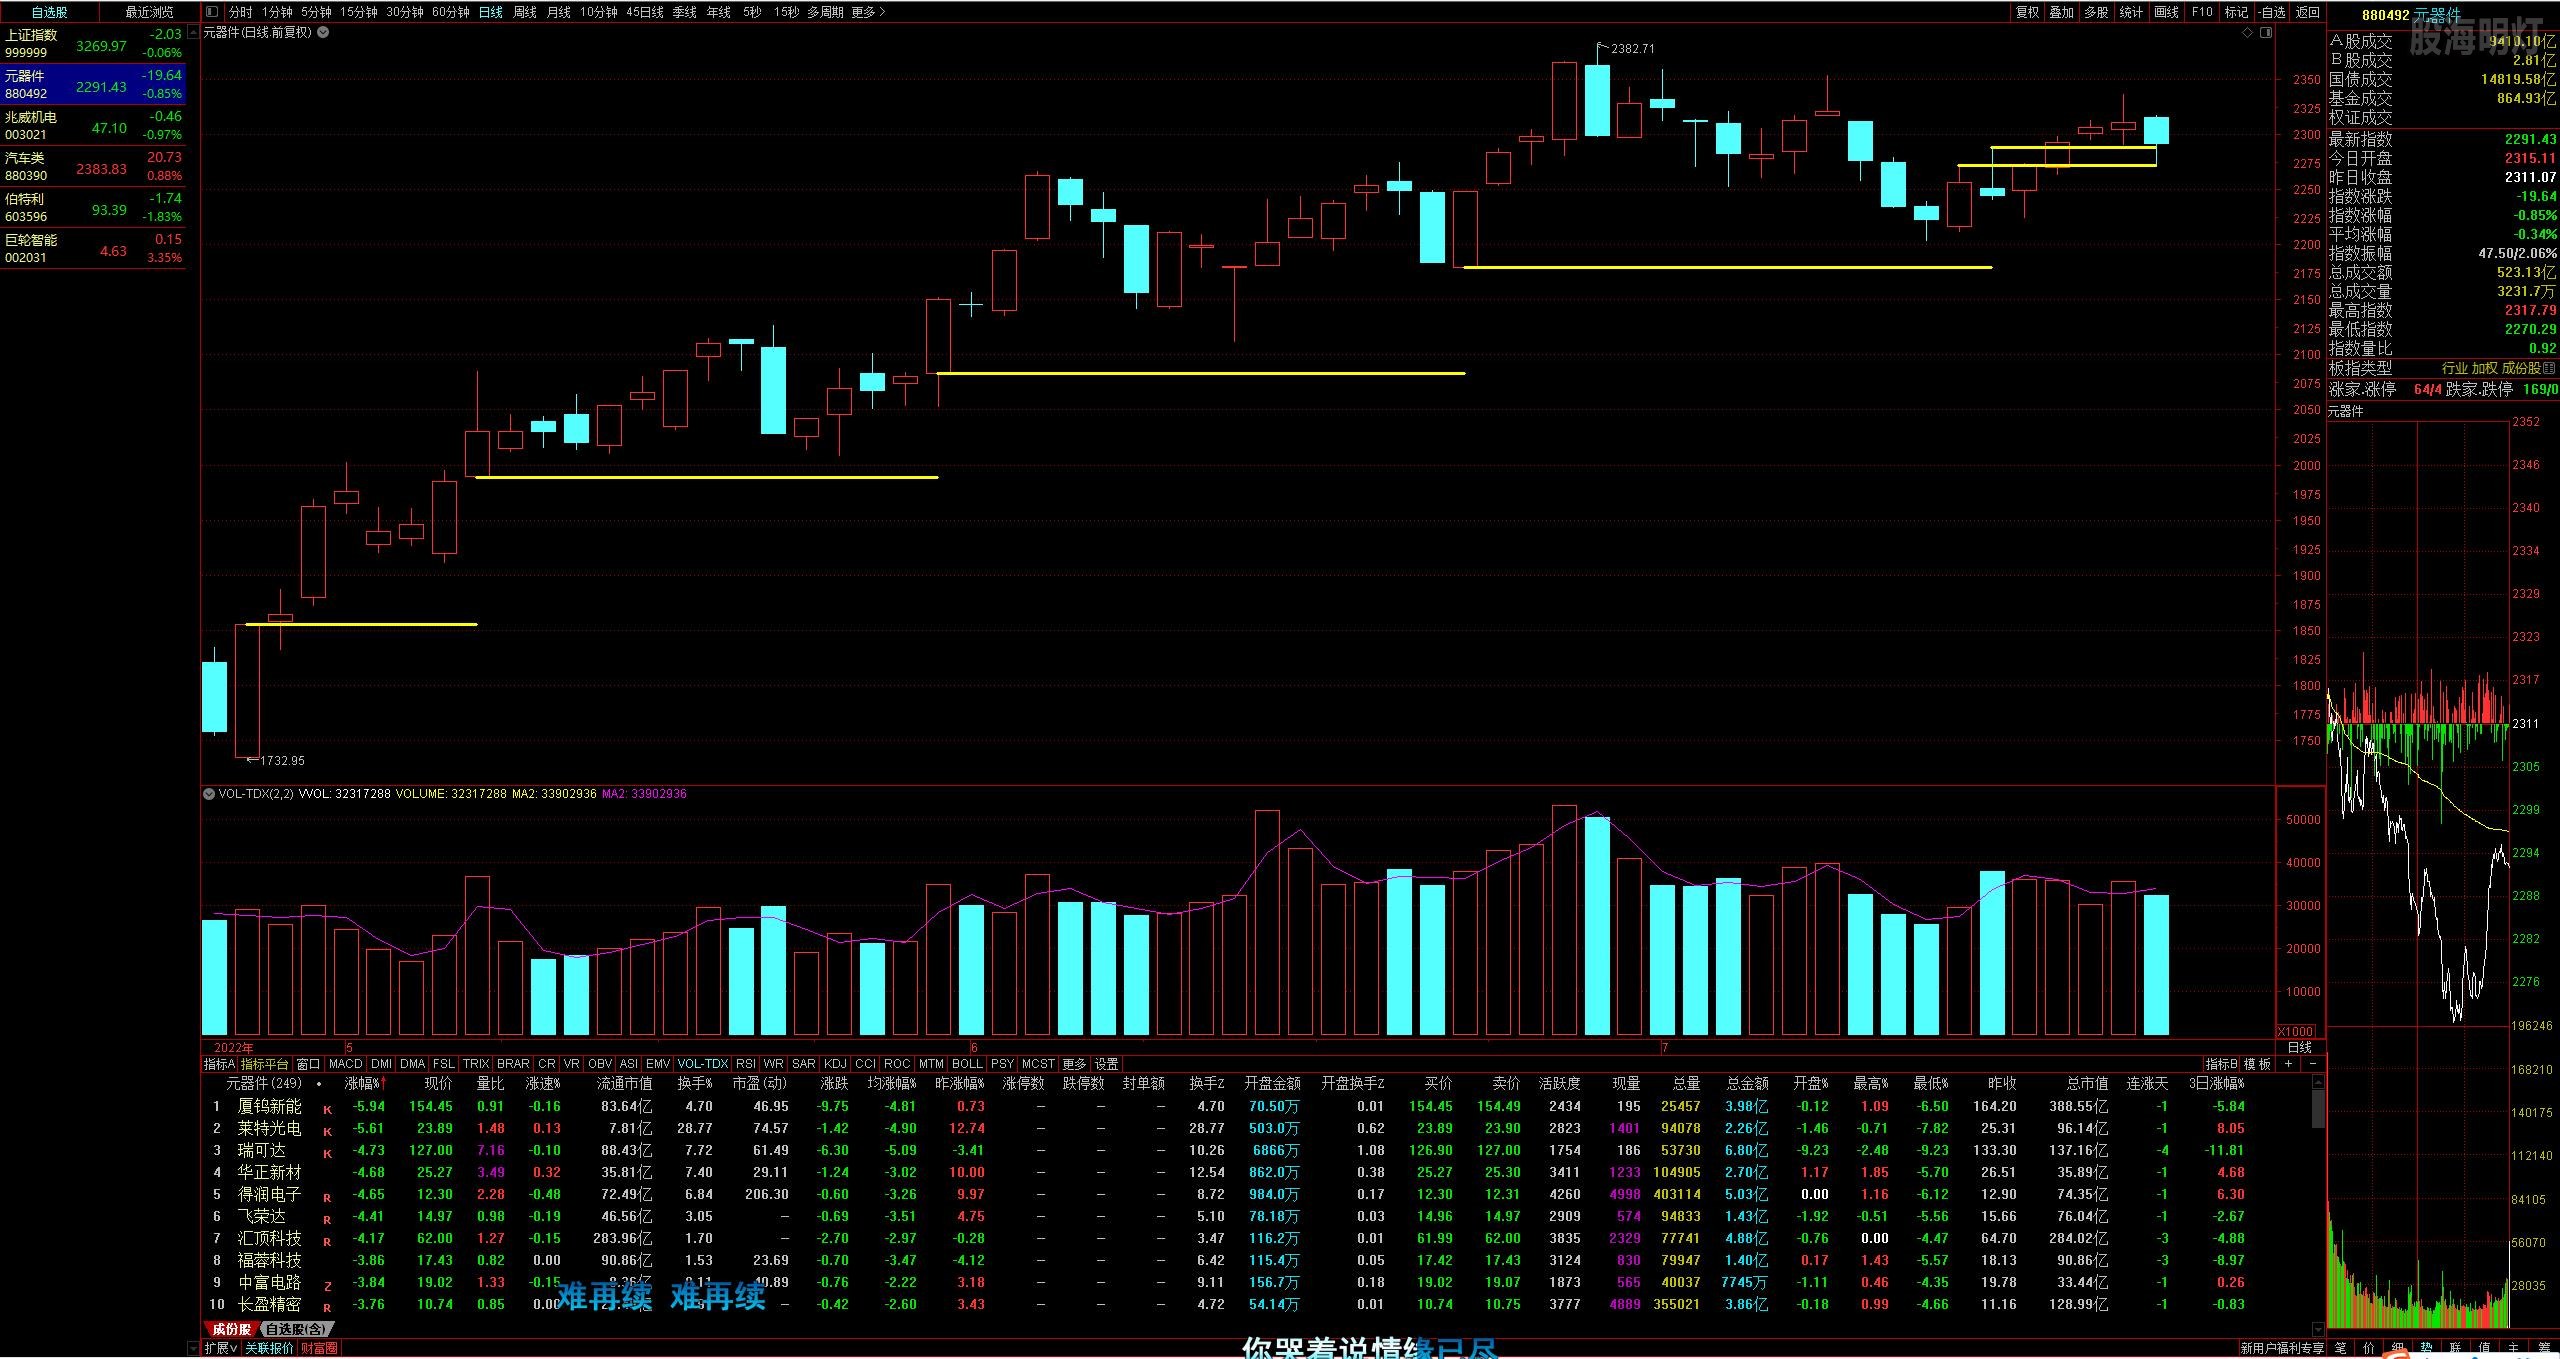
Task: Click the 多股 multi-stock button
Action: [2096, 12]
